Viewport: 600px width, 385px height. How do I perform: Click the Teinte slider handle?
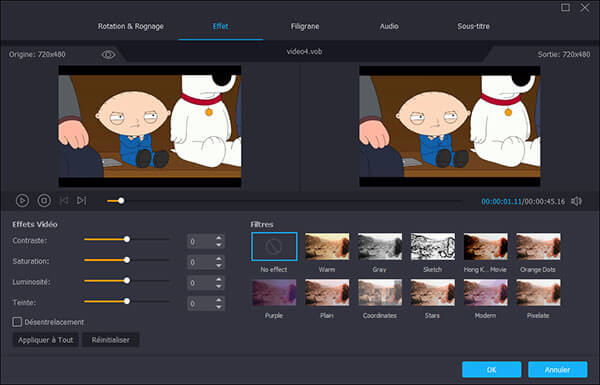point(127,301)
